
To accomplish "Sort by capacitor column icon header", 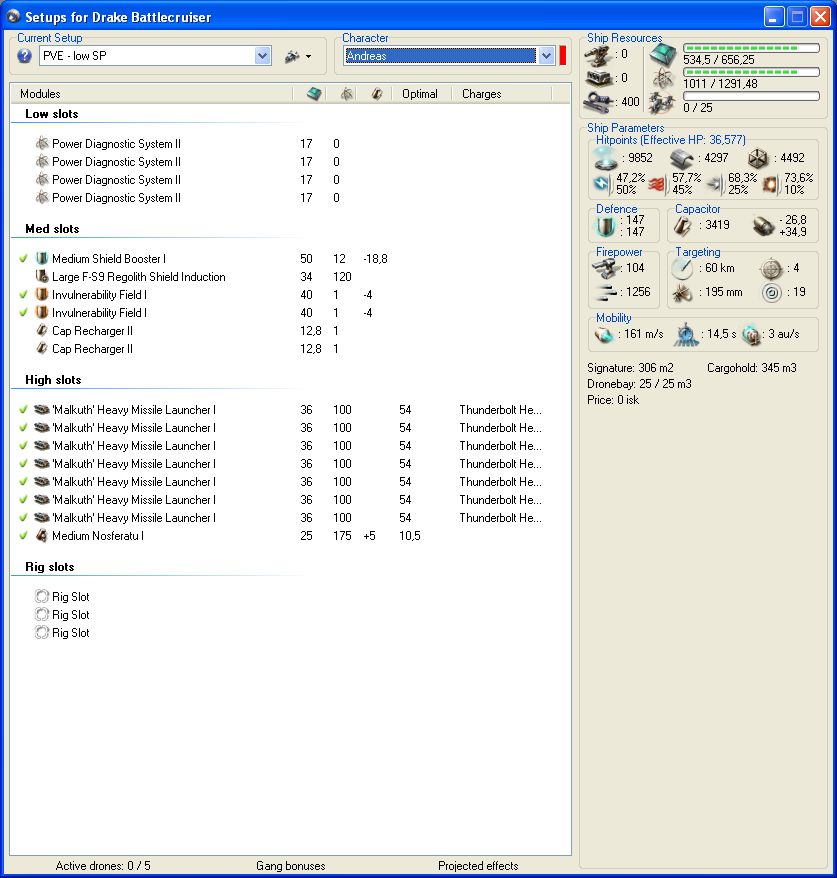I will [377, 94].
